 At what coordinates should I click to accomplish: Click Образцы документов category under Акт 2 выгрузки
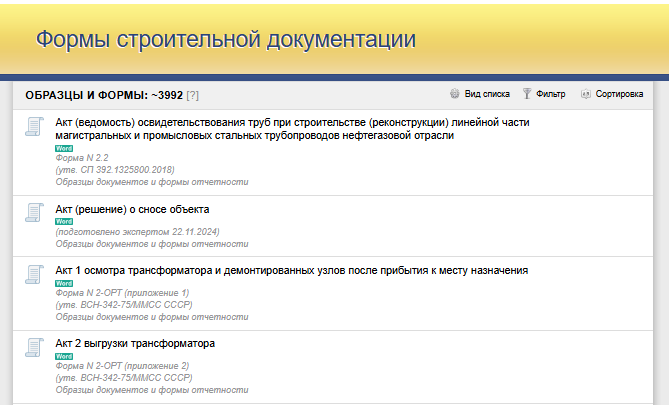click(x=152, y=390)
